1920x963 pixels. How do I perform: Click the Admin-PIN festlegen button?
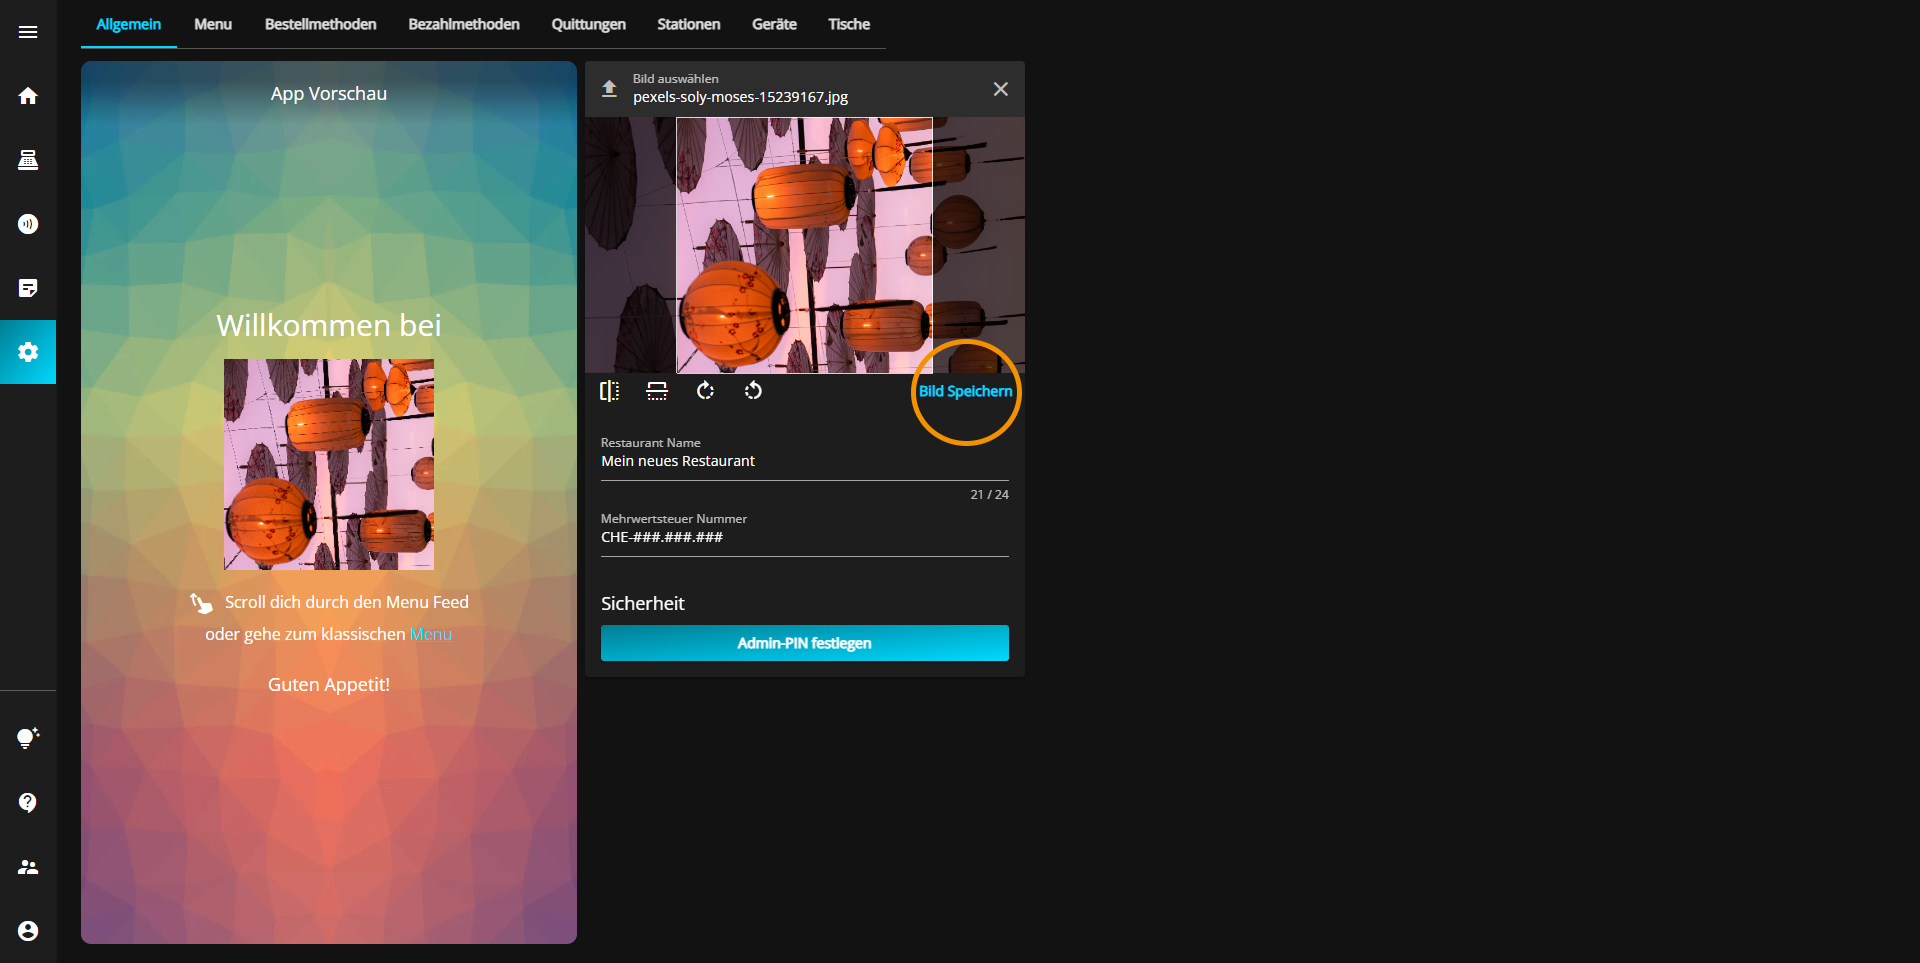(x=805, y=643)
